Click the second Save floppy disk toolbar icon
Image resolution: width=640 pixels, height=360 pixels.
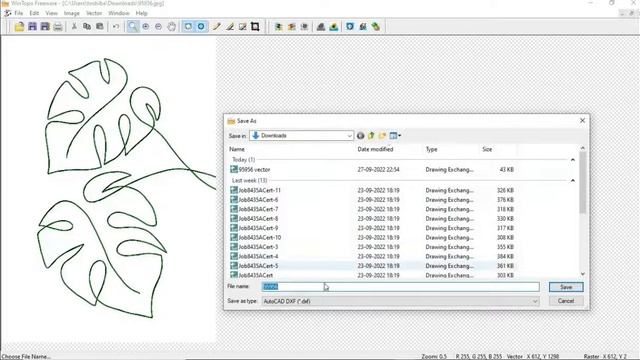pos(45,27)
